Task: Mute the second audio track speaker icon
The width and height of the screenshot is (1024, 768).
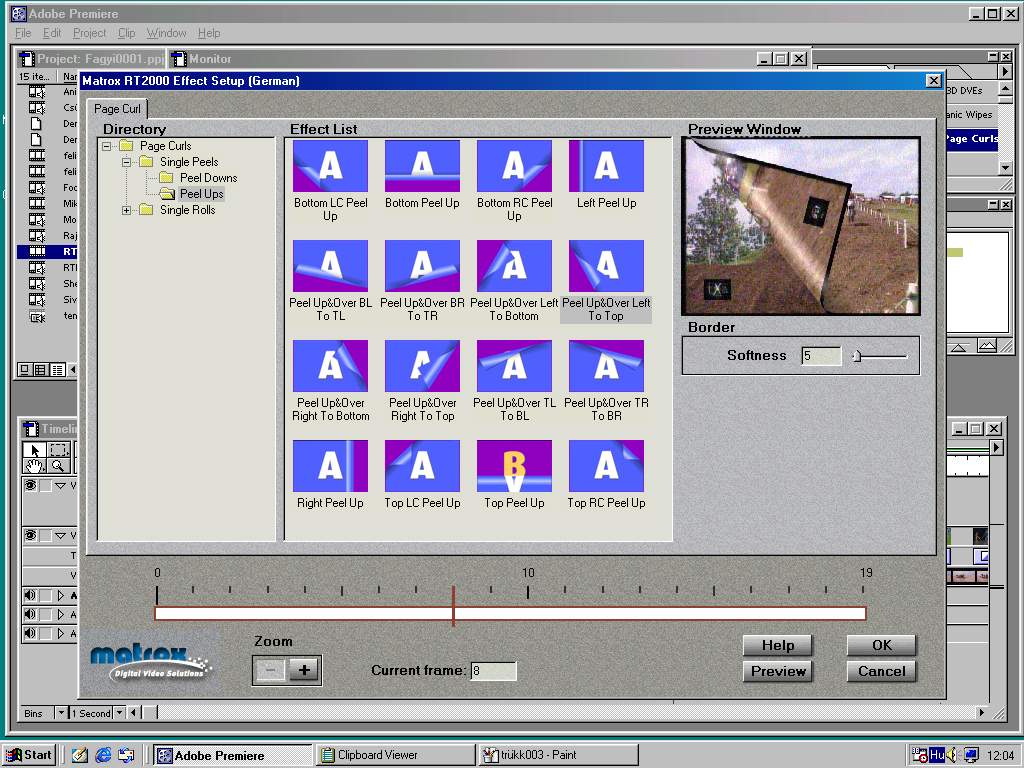Action: coord(30,614)
